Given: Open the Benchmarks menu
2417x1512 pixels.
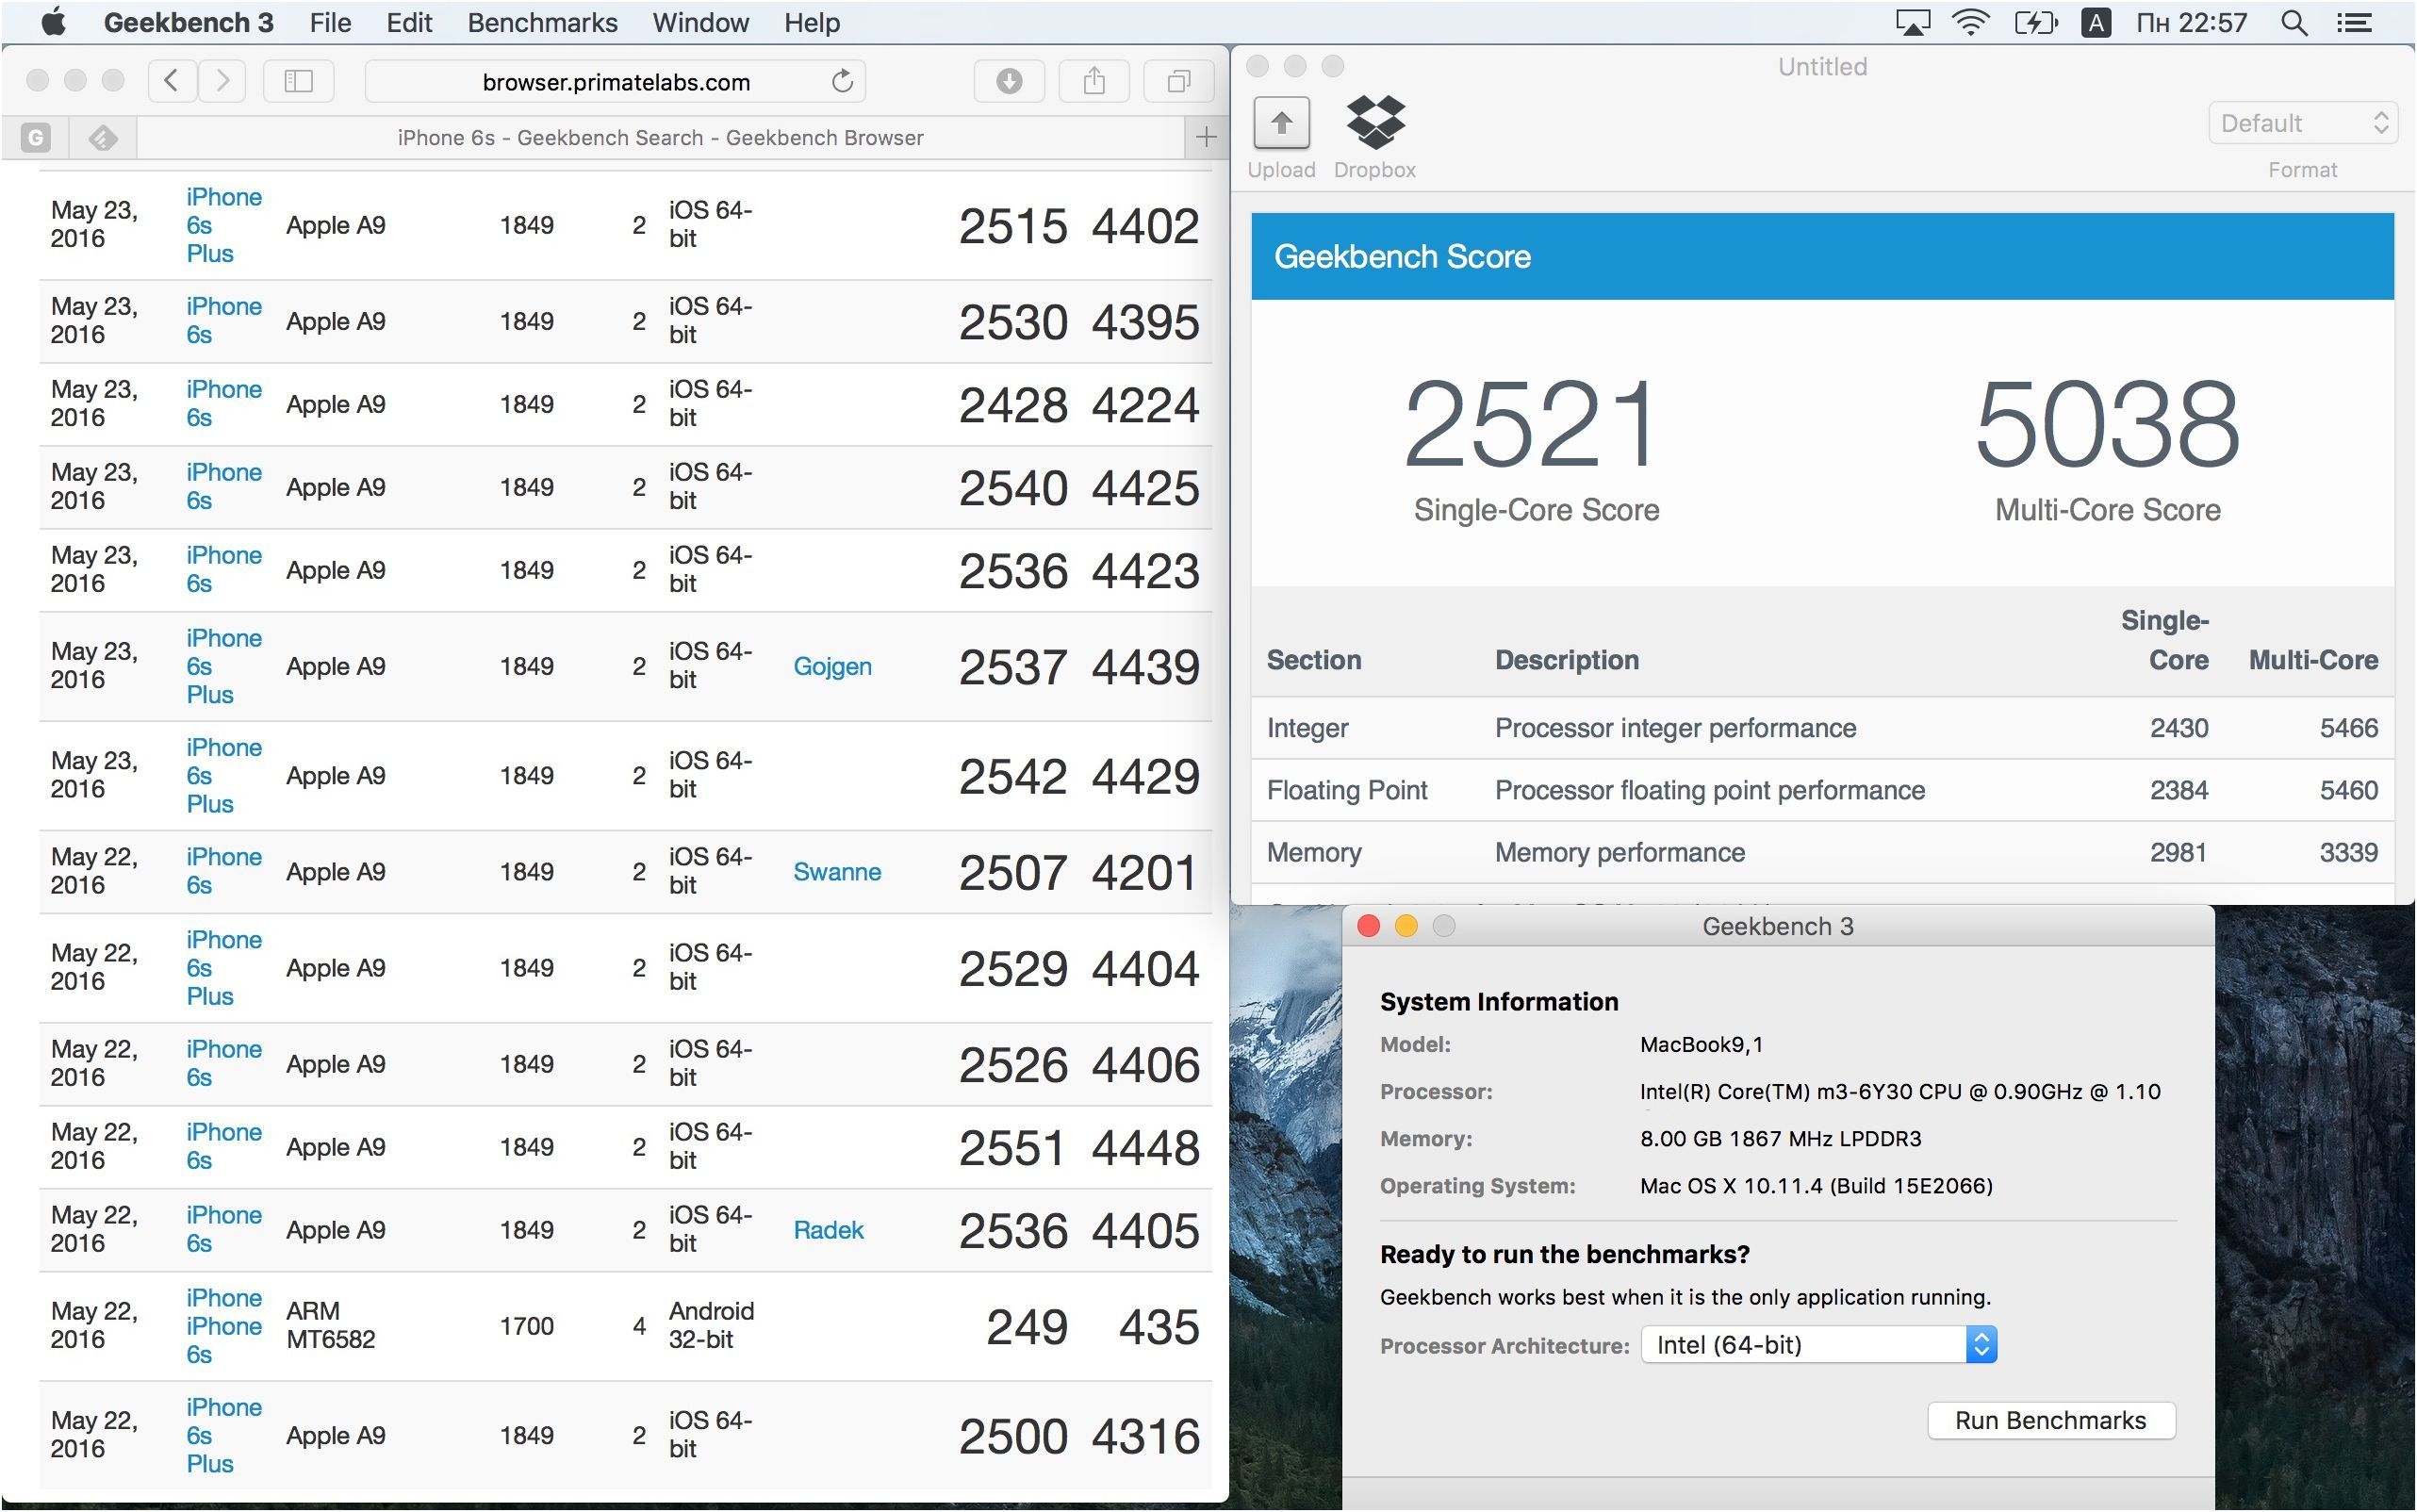Looking at the screenshot, I should 542,22.
